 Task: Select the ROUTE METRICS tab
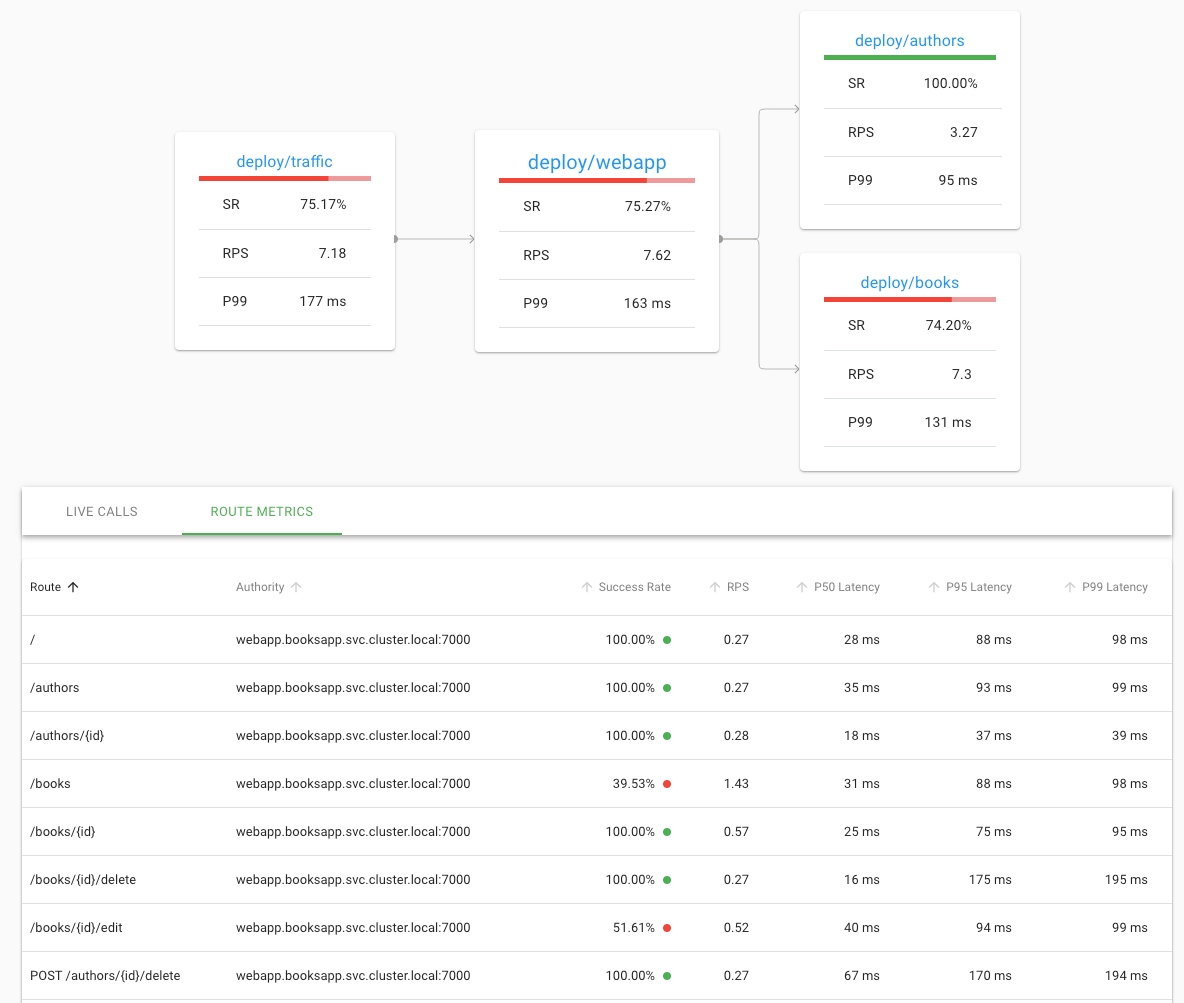pyautogui.click(x=261, y=511)
